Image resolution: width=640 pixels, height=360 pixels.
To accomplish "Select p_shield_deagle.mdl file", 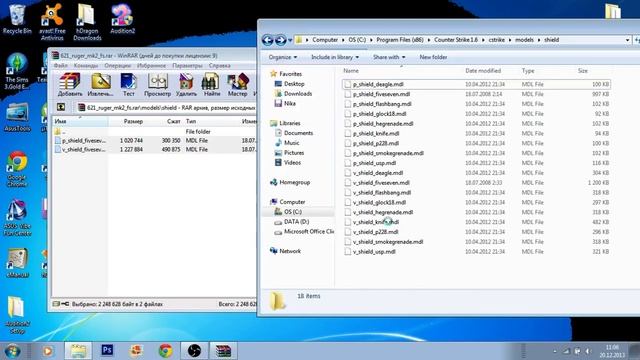I will click(476, 84).
